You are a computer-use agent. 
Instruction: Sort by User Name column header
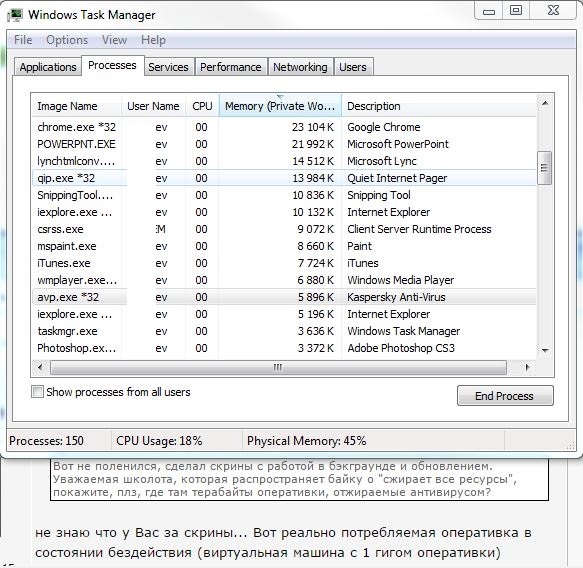point(153,106)
